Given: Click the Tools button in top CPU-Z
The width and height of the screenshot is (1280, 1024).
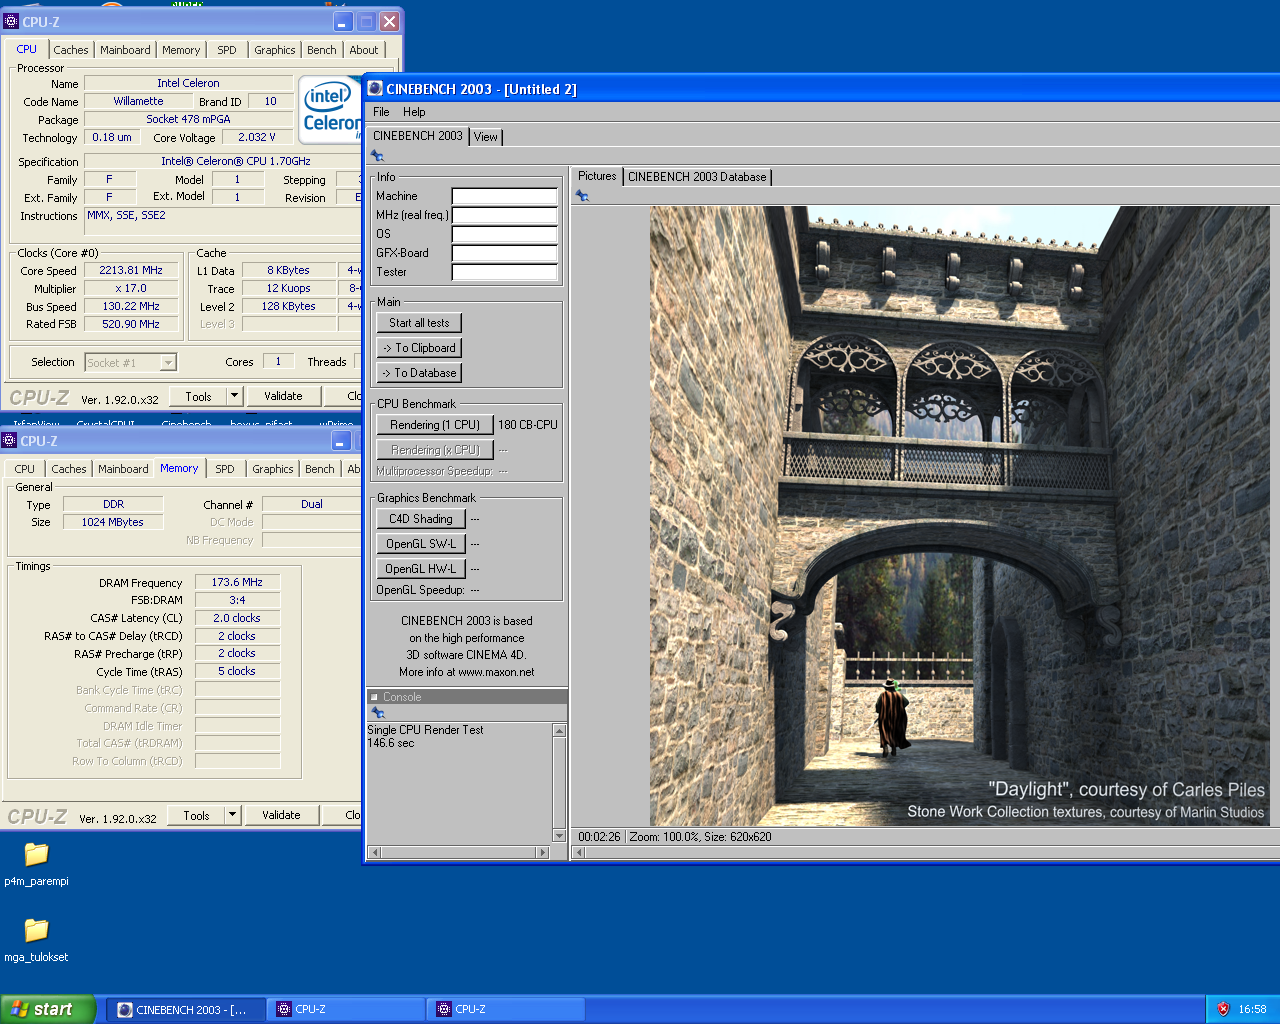Looking at the screenshot, I should pos(198,396).
